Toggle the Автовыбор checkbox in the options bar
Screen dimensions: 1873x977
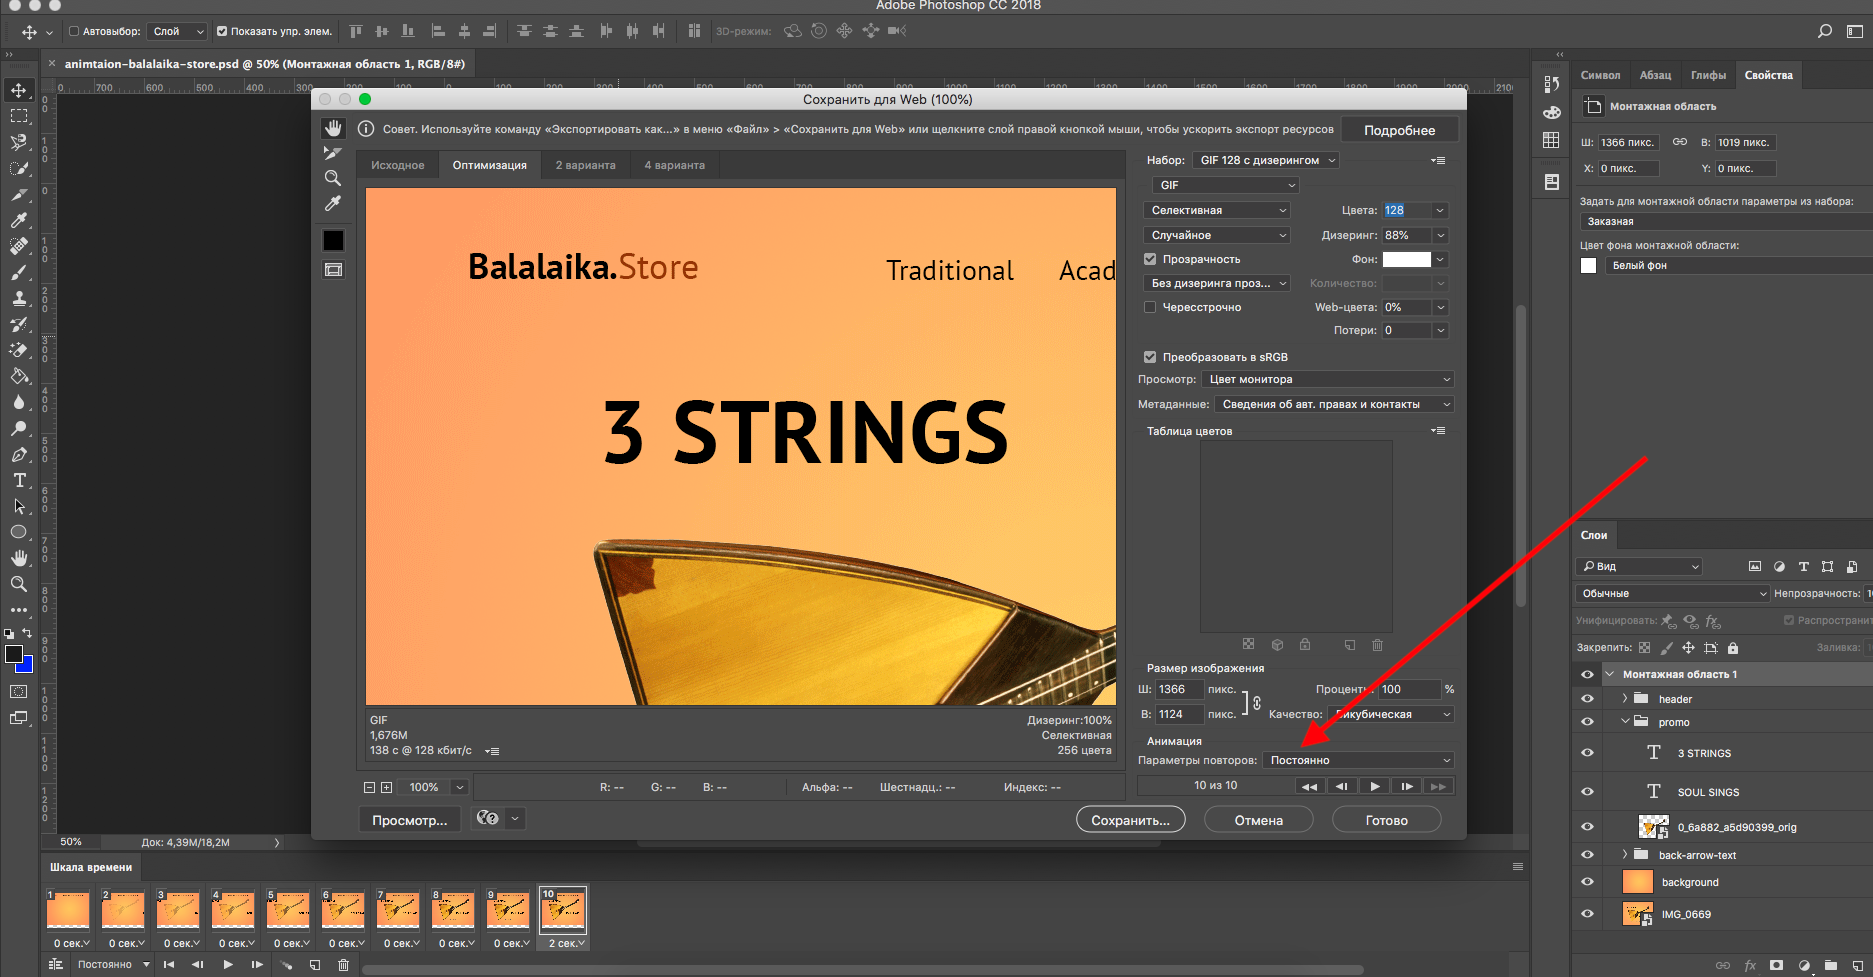point(74,31)
